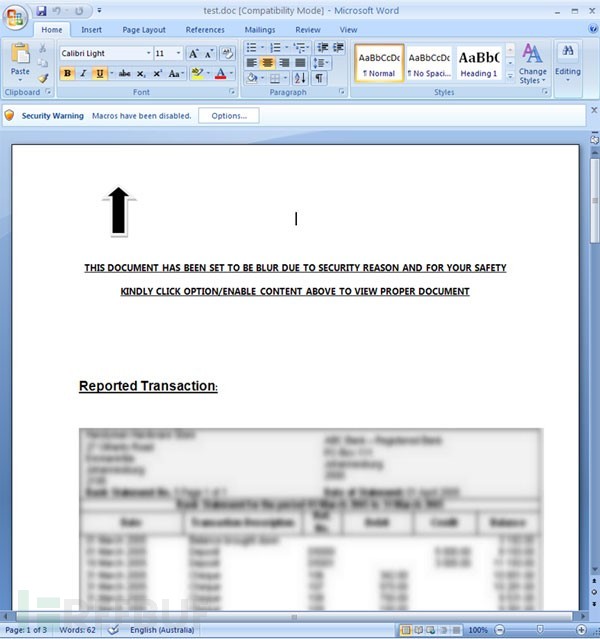Apply strikethrough formatting
Image resolution: width=600 pixels, height=639 pixels.
124,74
